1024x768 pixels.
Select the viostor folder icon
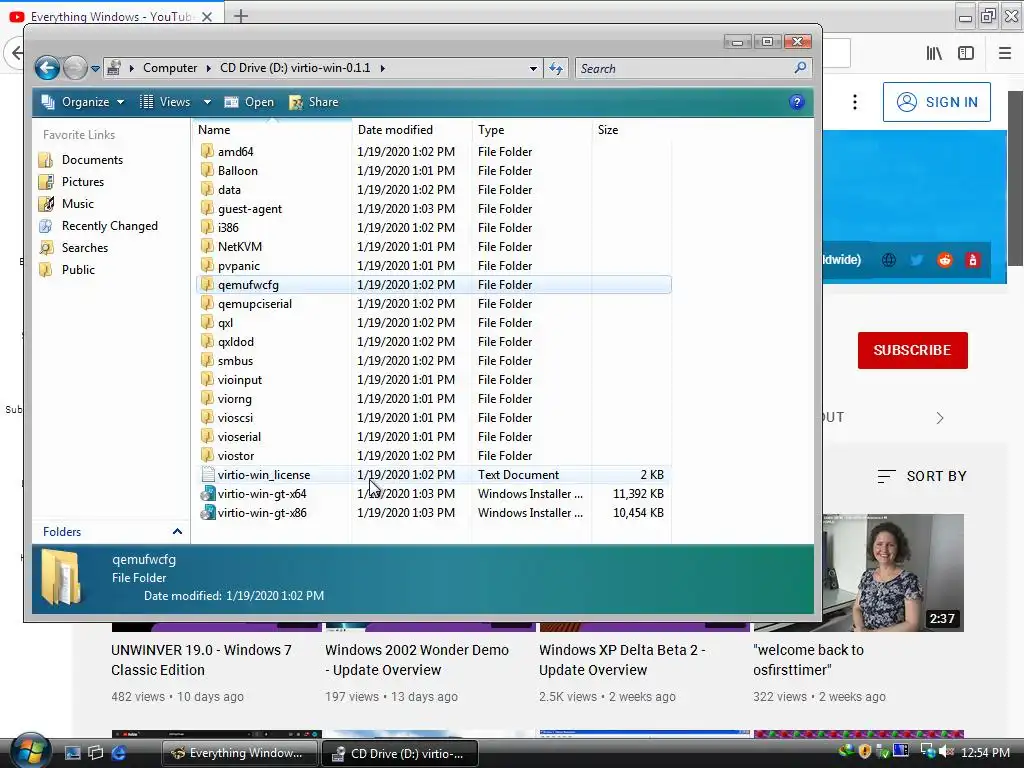click(207, 455)
